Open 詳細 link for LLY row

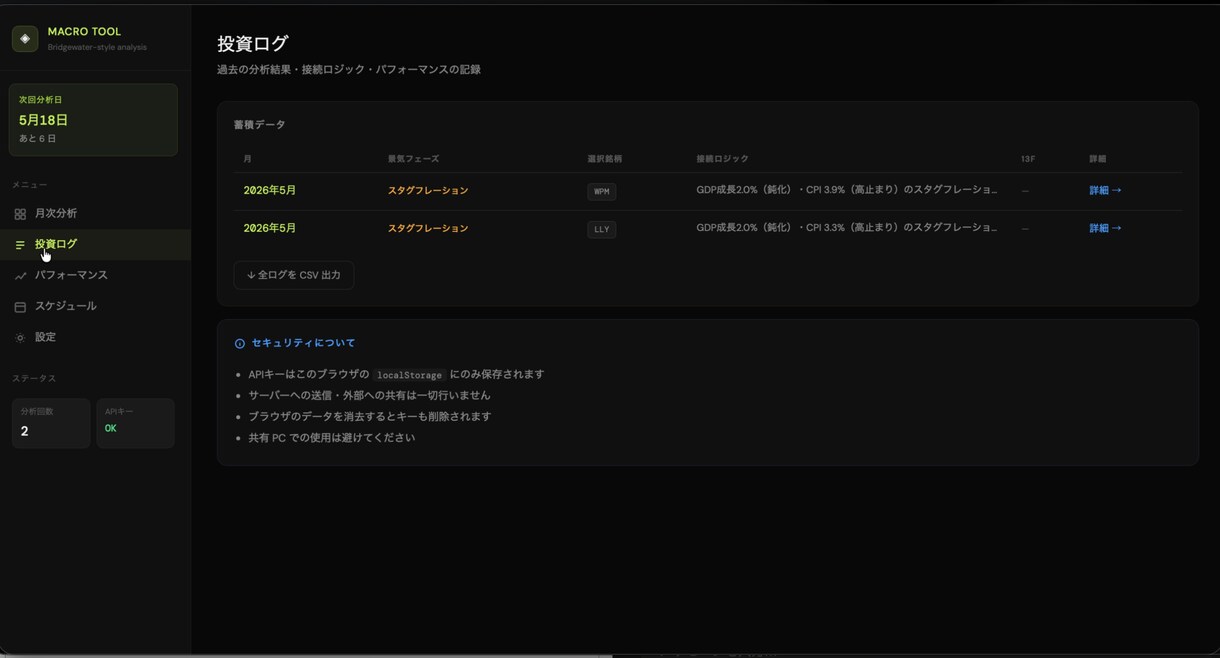[1105, 228]
